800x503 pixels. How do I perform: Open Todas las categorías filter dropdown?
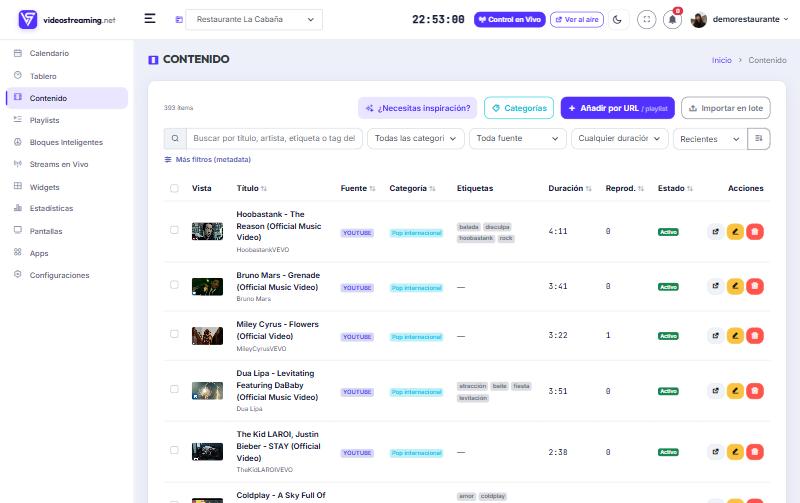pos(415,138)
